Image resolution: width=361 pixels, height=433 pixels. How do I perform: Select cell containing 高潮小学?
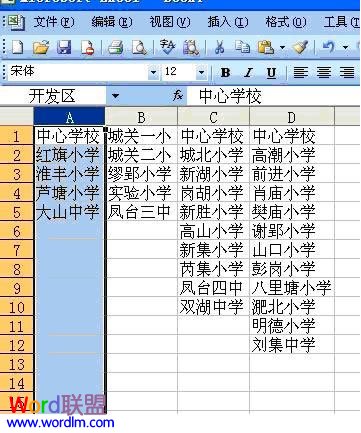[x=292, y=155]
